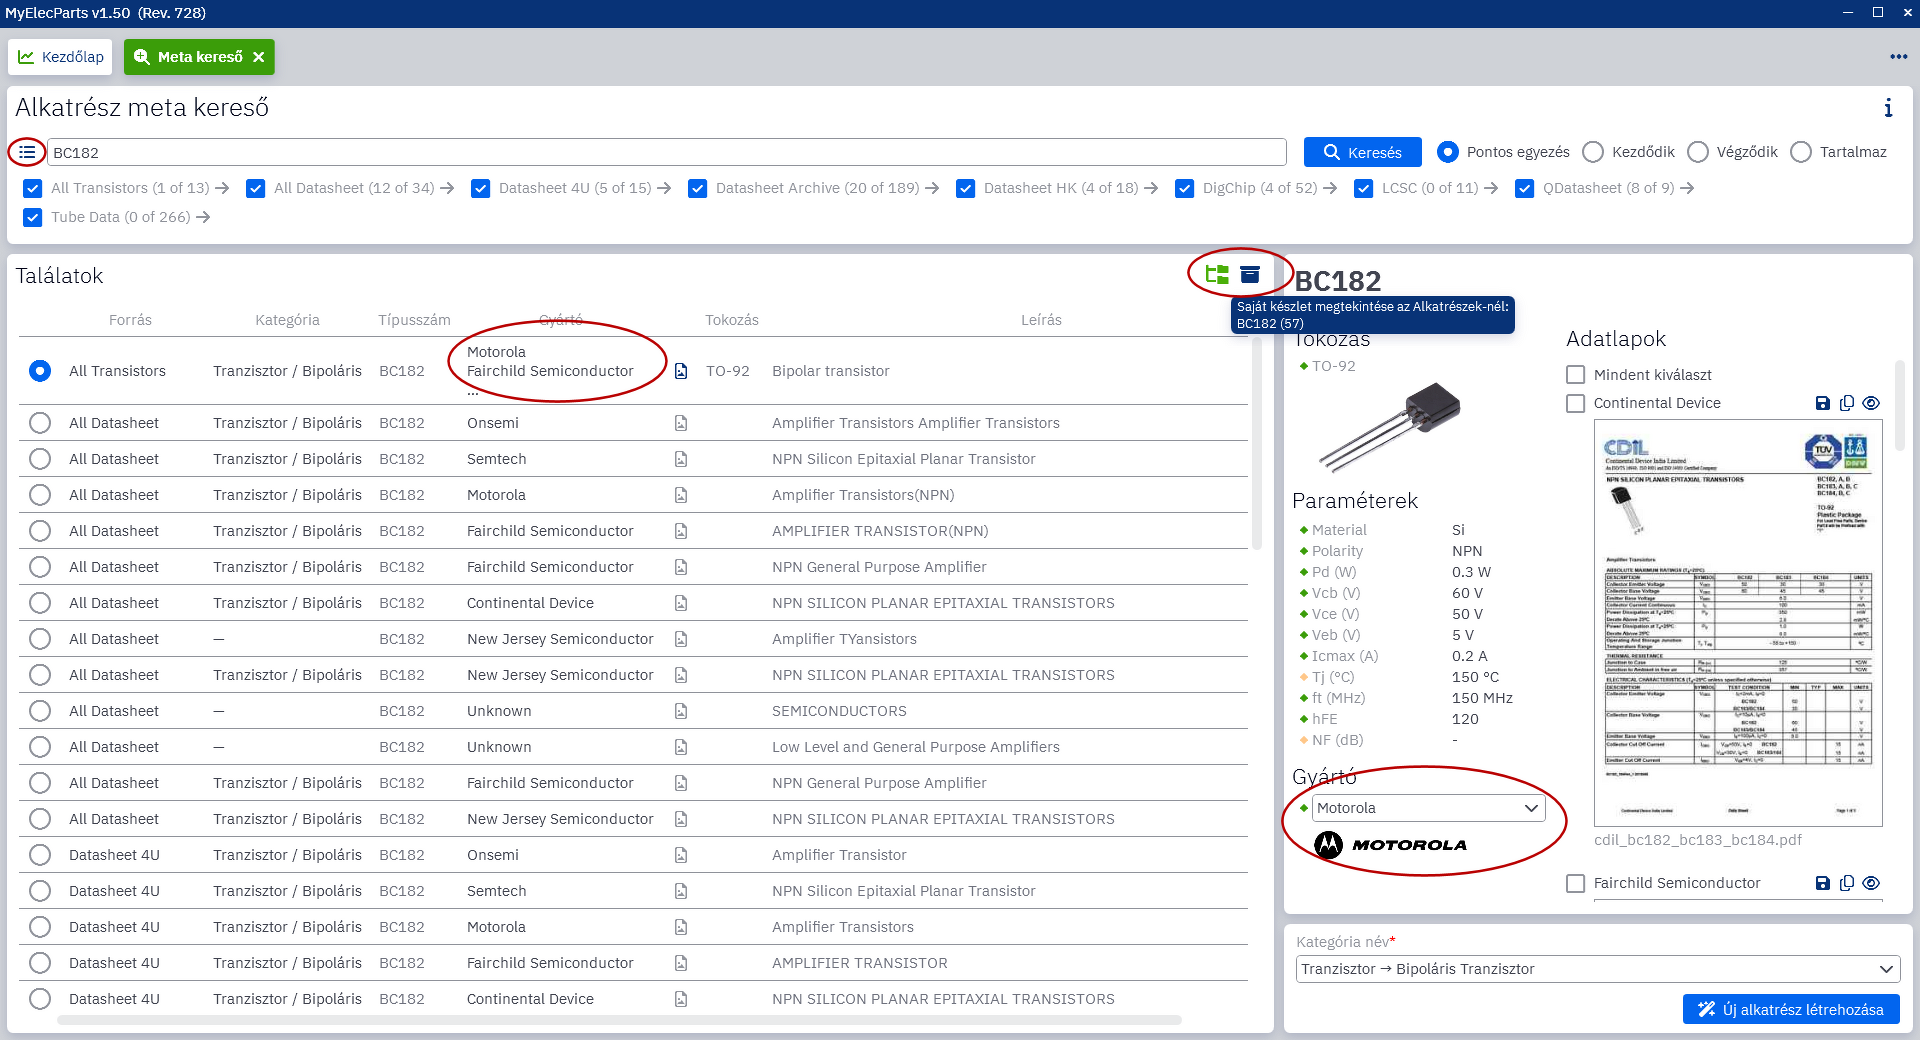Follow the arrow next to QDatasheet source
This screenshot has height=1040, width=1920.
1687,188
